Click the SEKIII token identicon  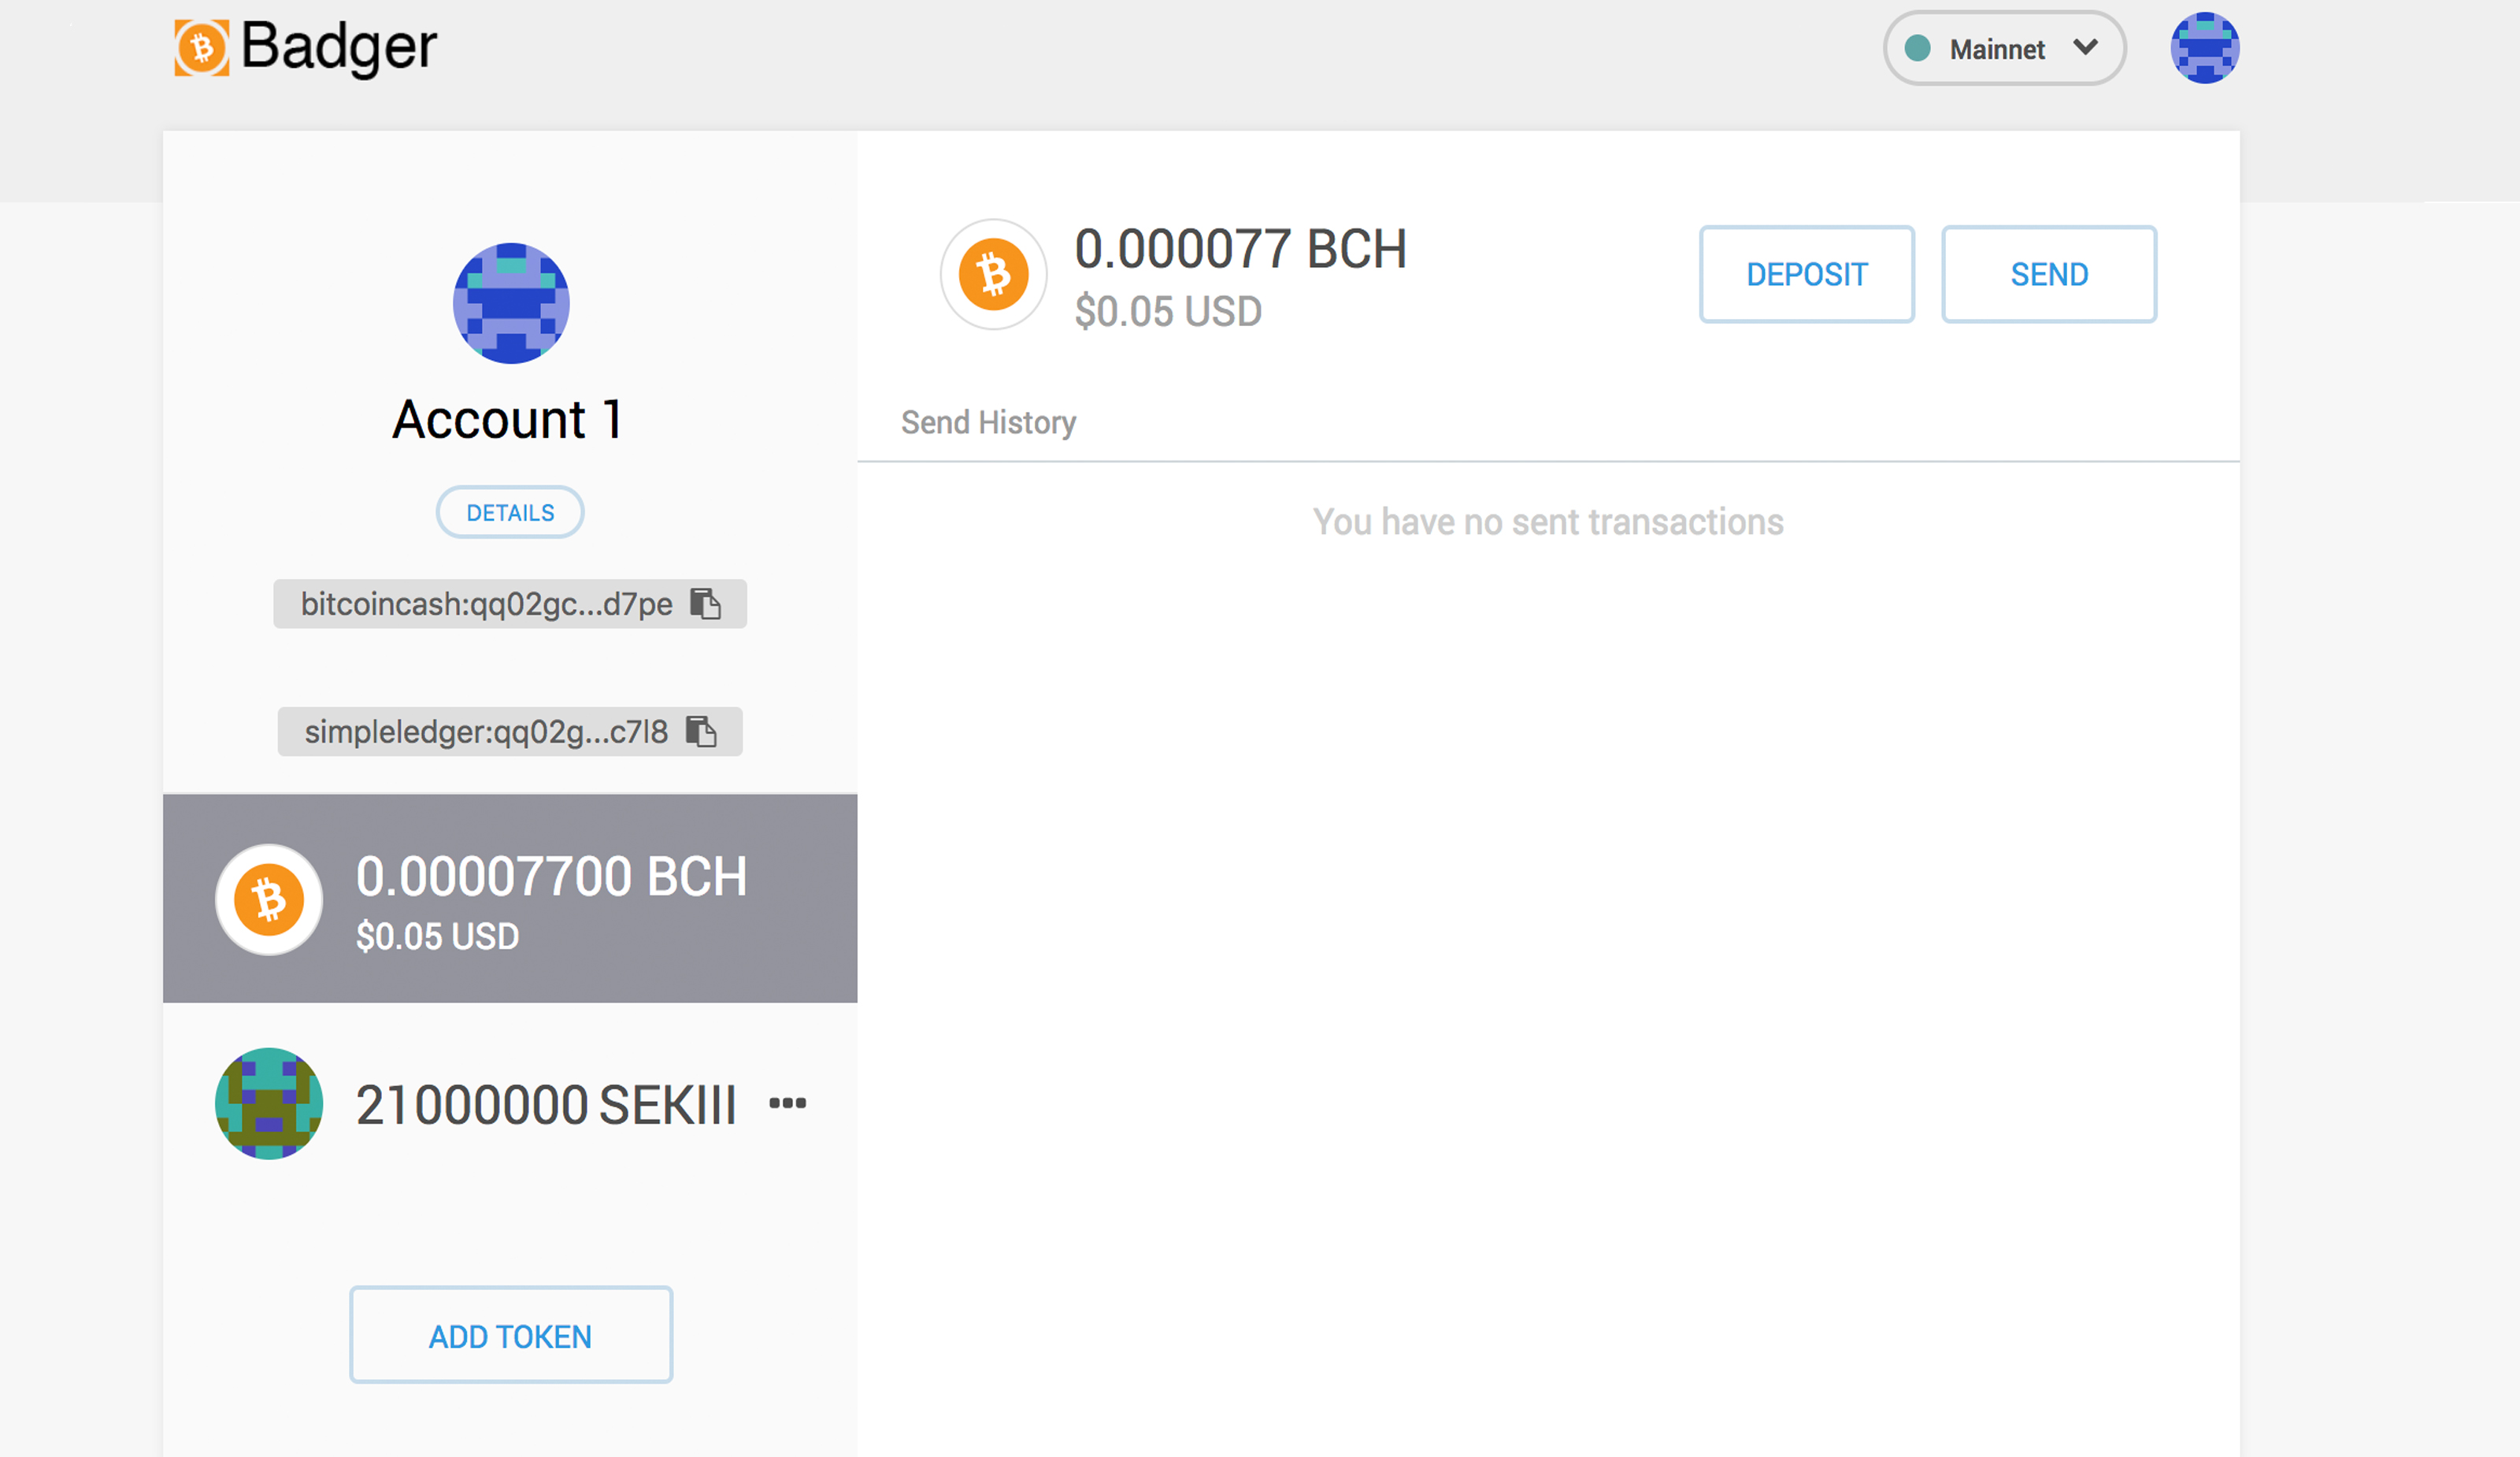269,1103
